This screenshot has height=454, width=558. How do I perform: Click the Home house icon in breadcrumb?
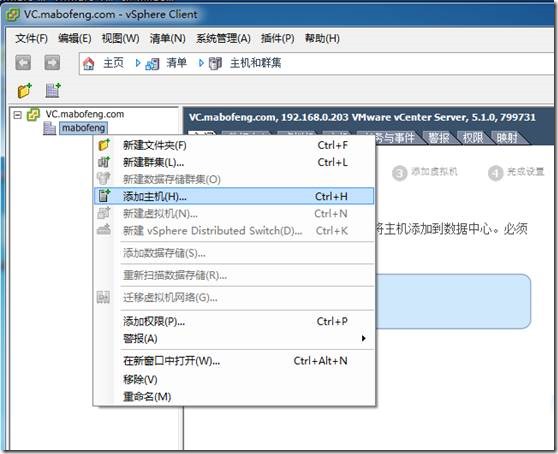pyautogui.click(x=89, y=64)
